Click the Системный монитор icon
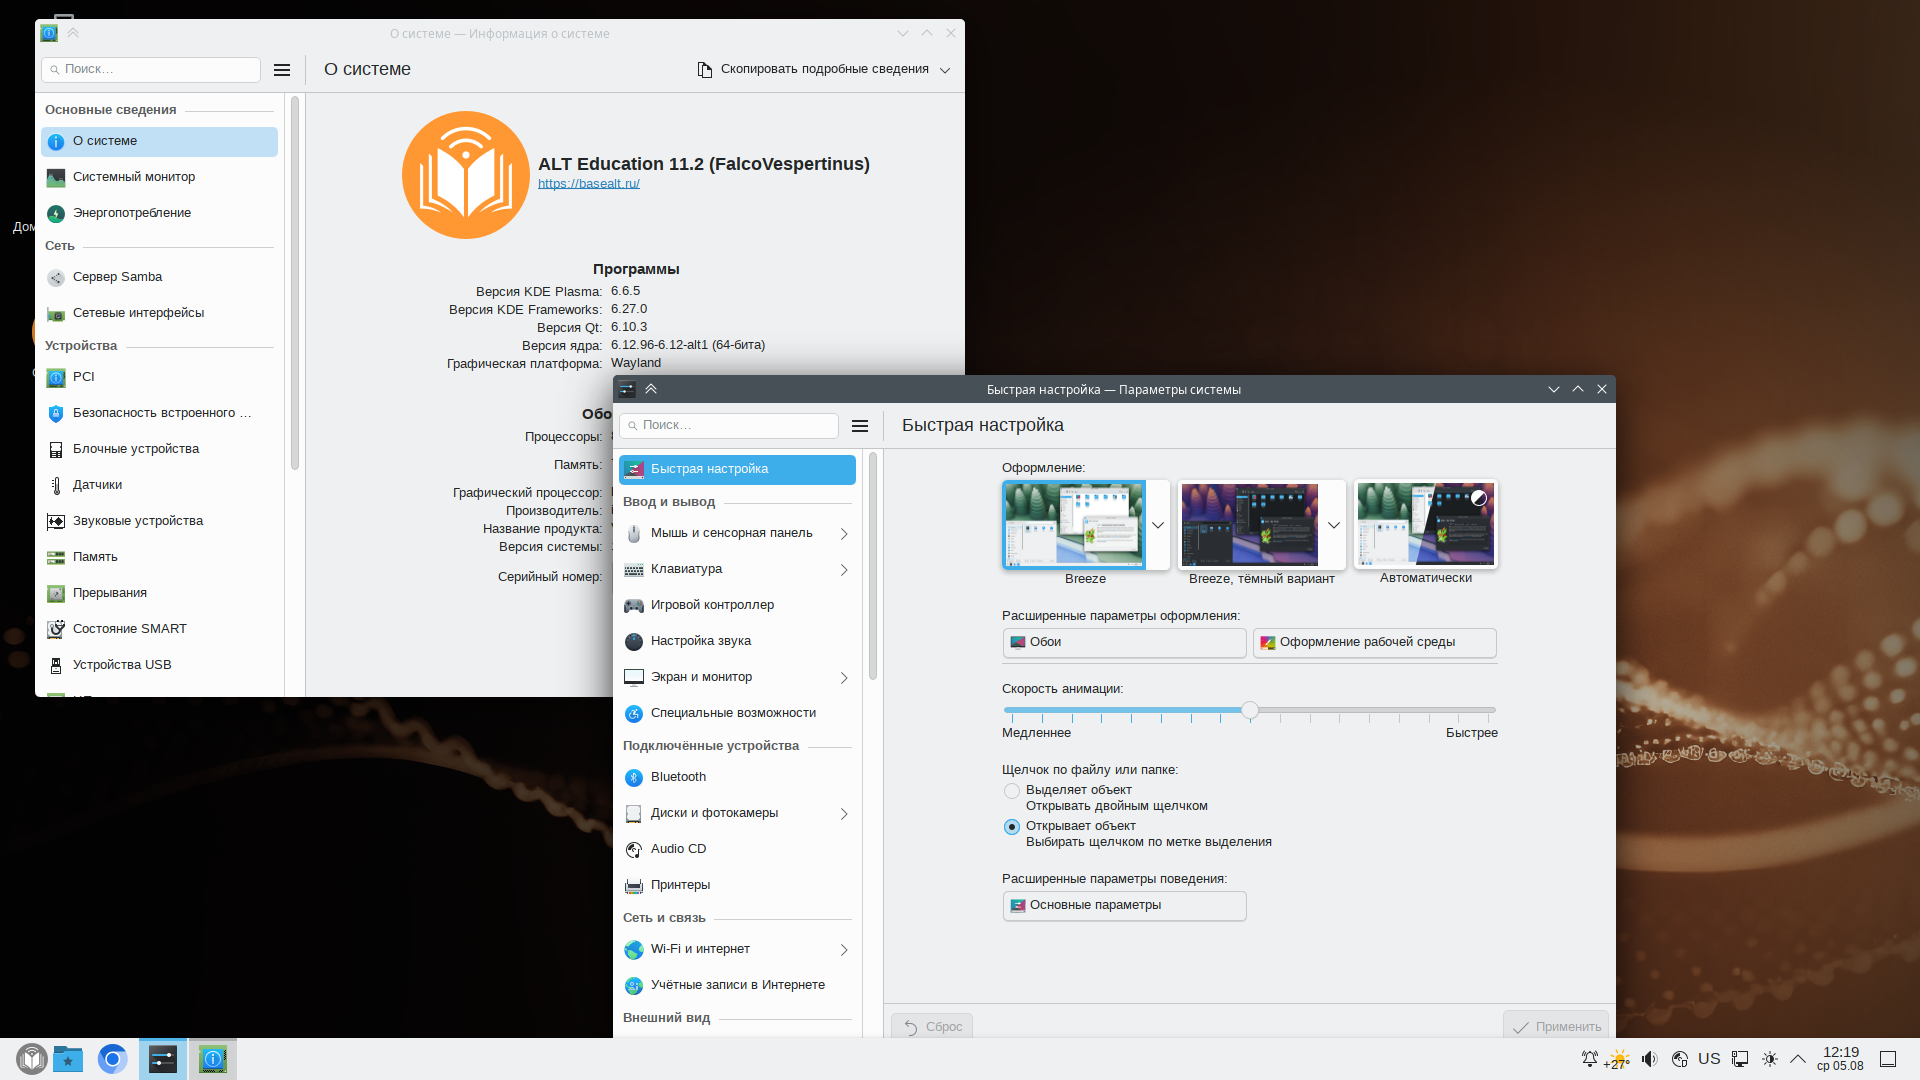The image size is (1920, 1080). click(x=56, y=178)
